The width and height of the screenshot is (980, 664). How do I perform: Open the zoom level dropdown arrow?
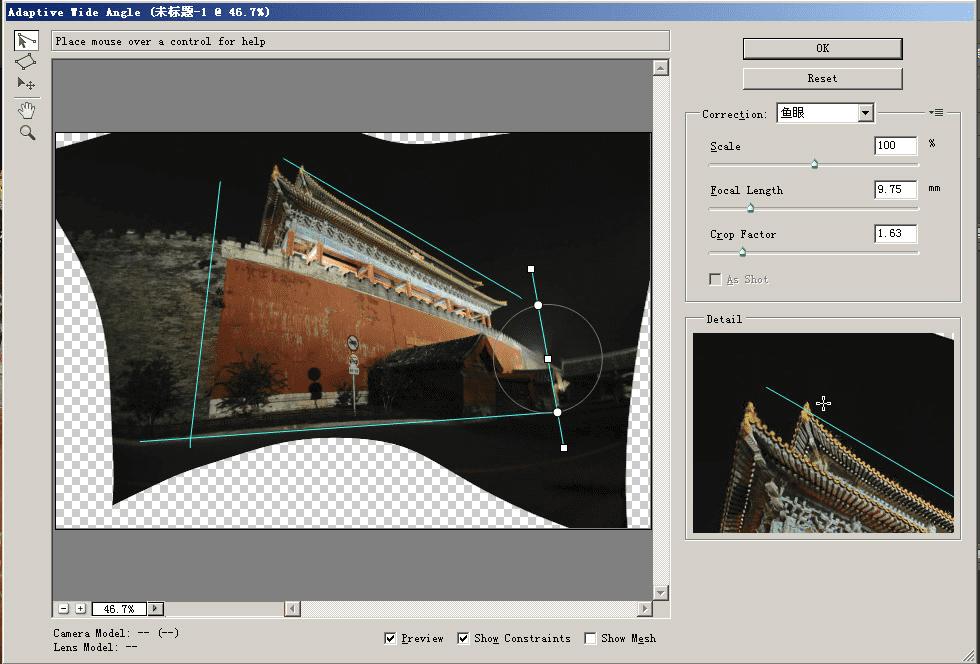coord(158,607)
